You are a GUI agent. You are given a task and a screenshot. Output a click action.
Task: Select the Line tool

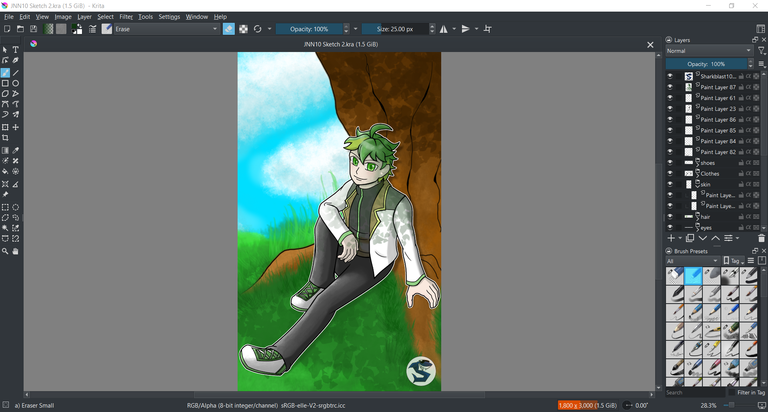(x=16, y=73)
